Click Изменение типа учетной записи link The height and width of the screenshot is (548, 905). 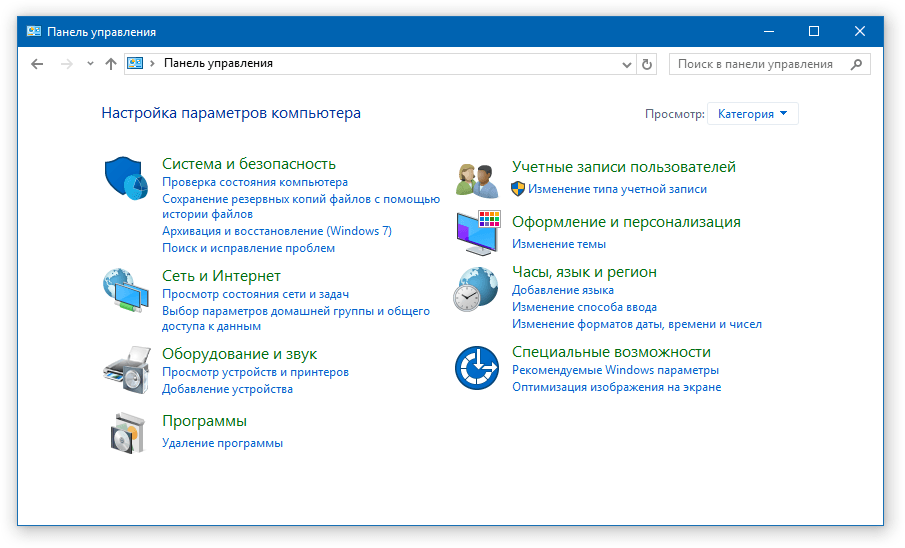pyautogui.click(x=618, y=189)
